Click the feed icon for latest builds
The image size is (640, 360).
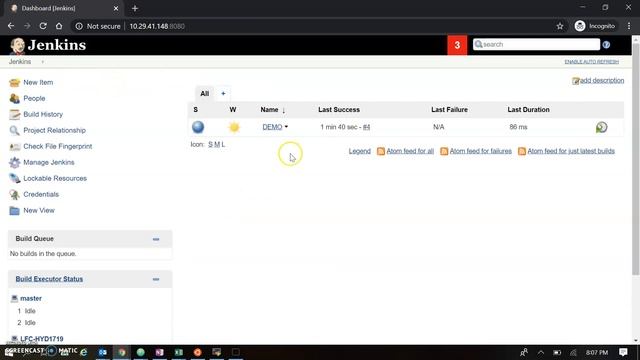pyautogui.click(x=521, y=151)
